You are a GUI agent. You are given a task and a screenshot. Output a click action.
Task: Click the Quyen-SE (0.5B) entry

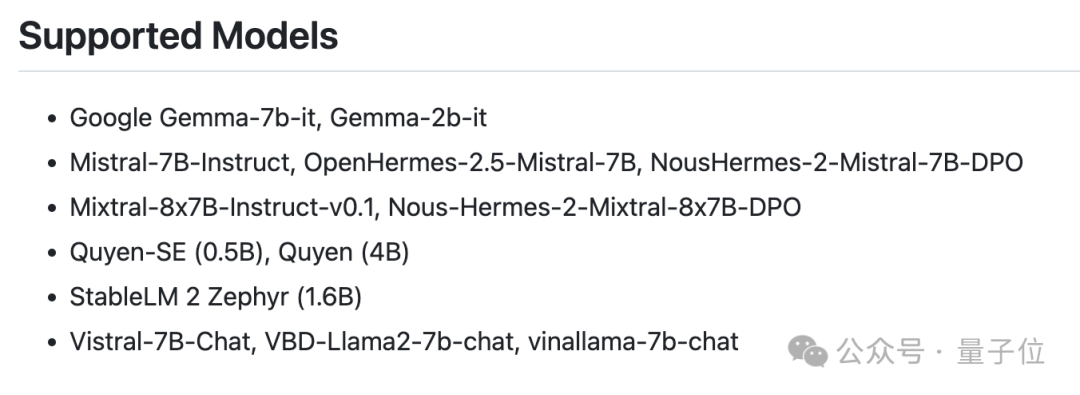pyautogui.click(x=167, y=252)
